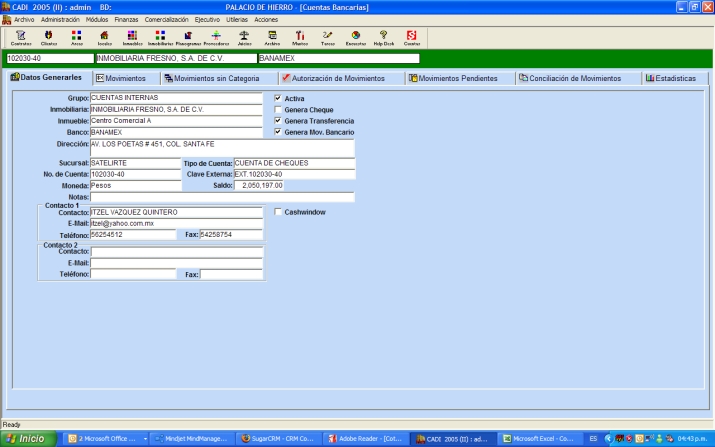This screenshot has height=447, width=715.
Task: Click the Archivo toolbar icon
Action: coord(272,38)
